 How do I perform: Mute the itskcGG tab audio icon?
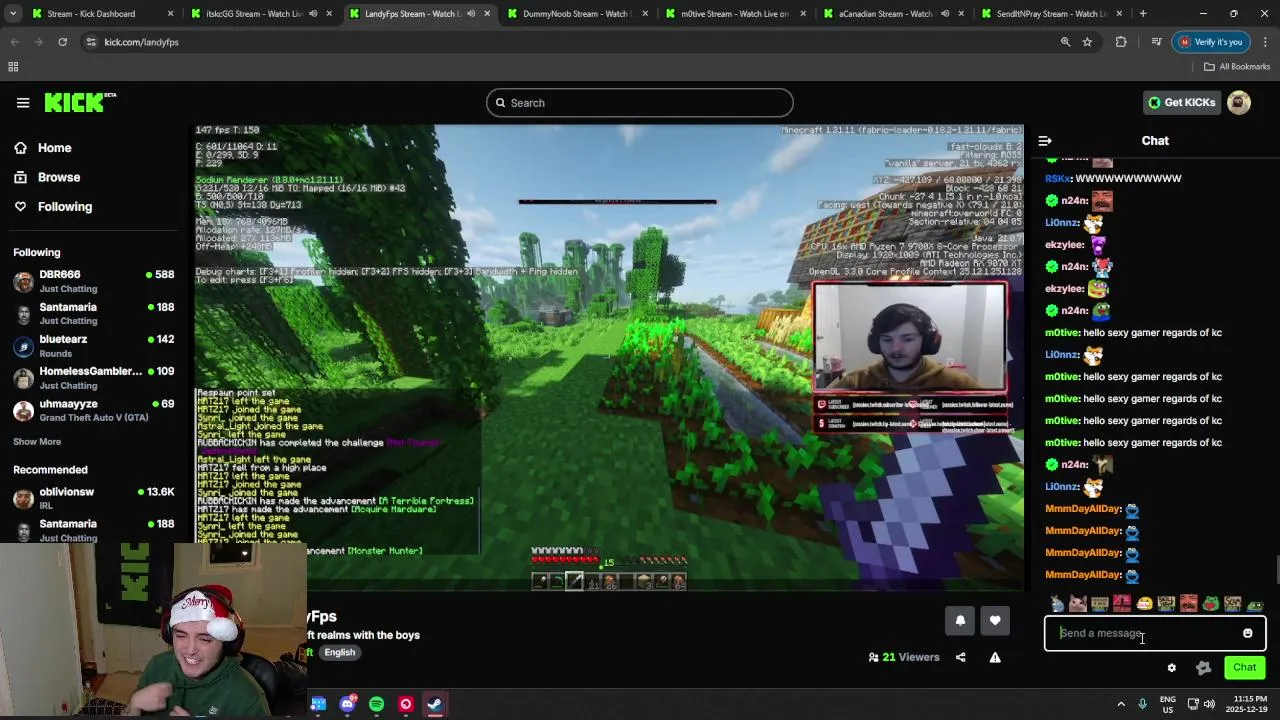click(x=312, y=14)
